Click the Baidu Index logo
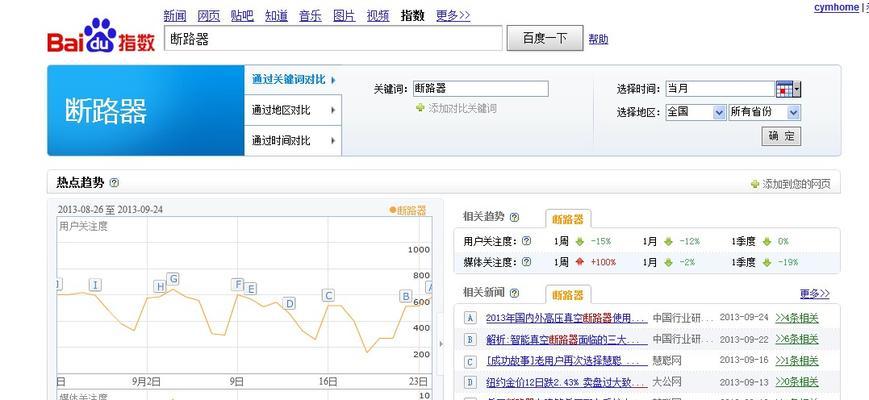 pyautogui.click(x=101, y=35)
